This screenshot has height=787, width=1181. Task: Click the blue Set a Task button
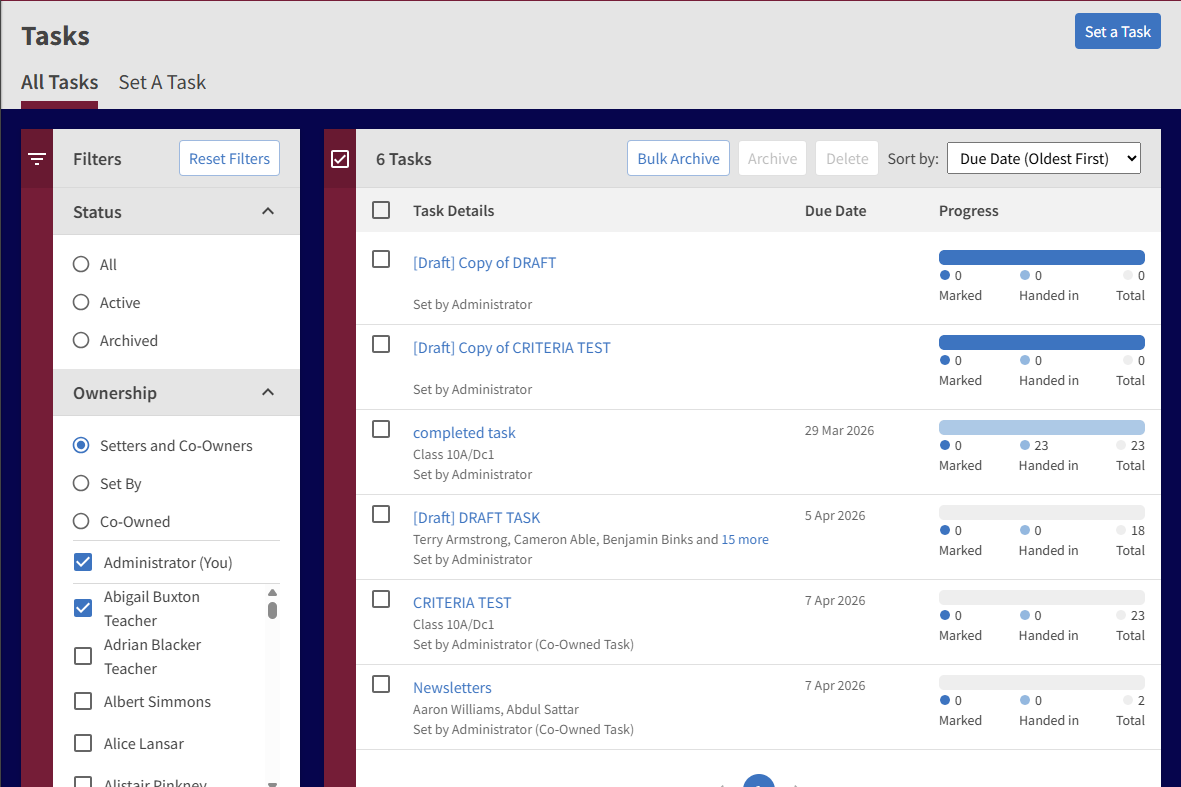(1118, 32)
